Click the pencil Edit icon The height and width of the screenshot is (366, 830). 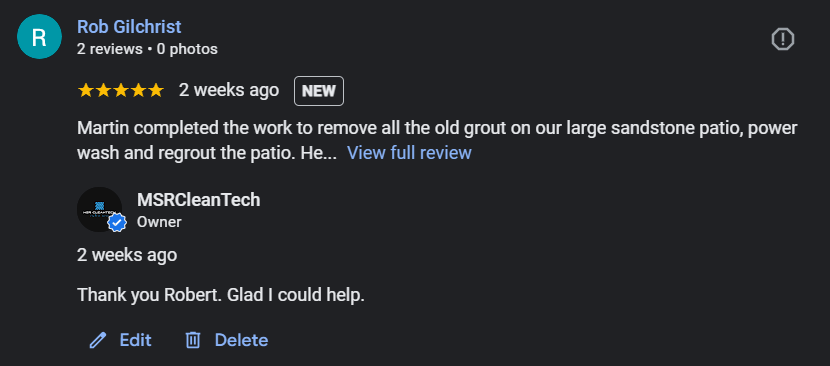pyautogui.click(x=98, y=340)
